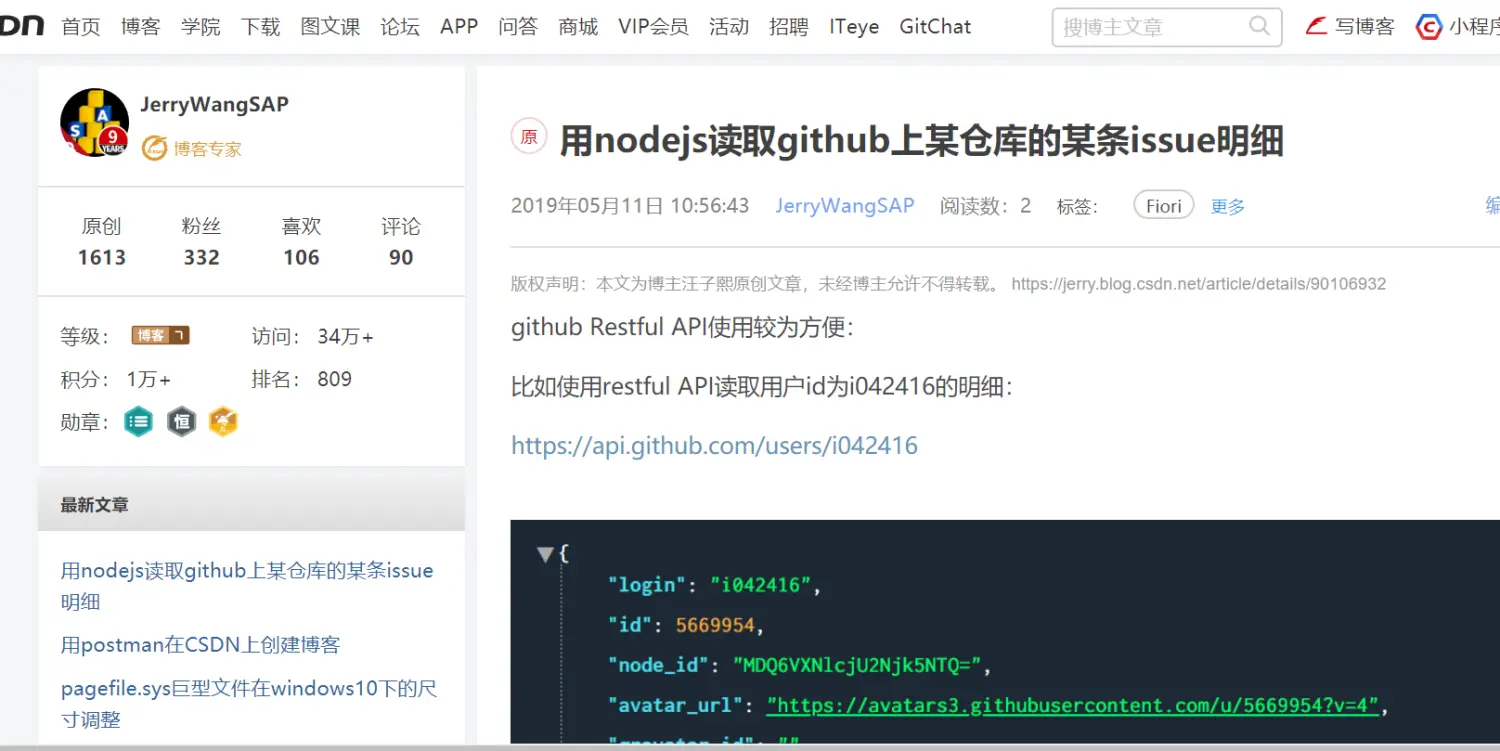Click the CSDN logo
The height and width of the screenshot is (751, 1500).
point(21,26)
